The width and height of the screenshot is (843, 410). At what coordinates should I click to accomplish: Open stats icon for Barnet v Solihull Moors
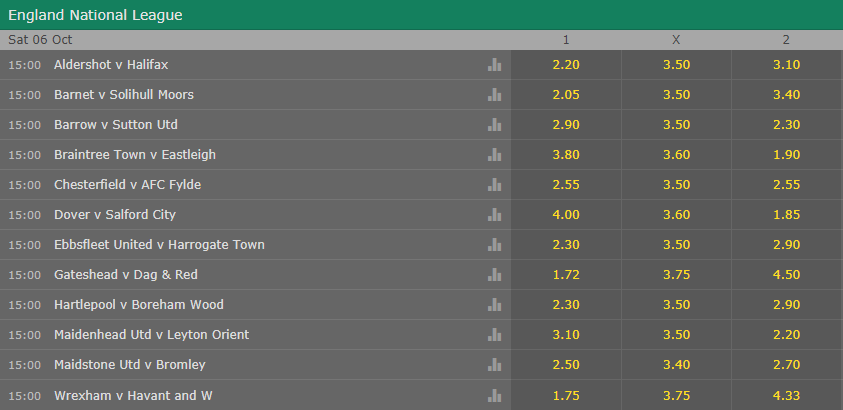click(494, 95)
